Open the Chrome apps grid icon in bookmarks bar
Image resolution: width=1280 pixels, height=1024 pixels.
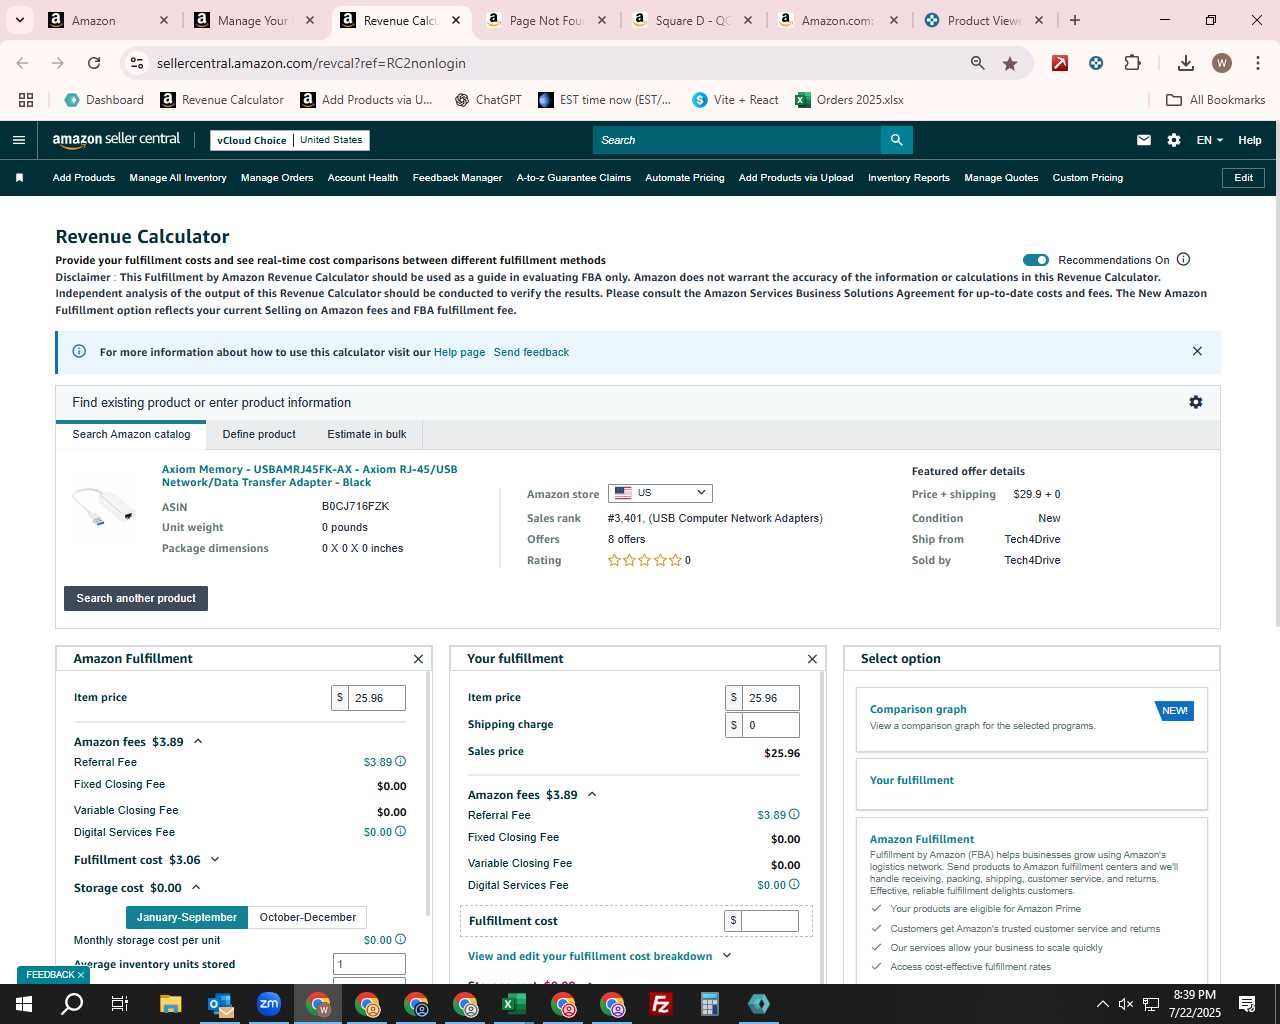26,100
